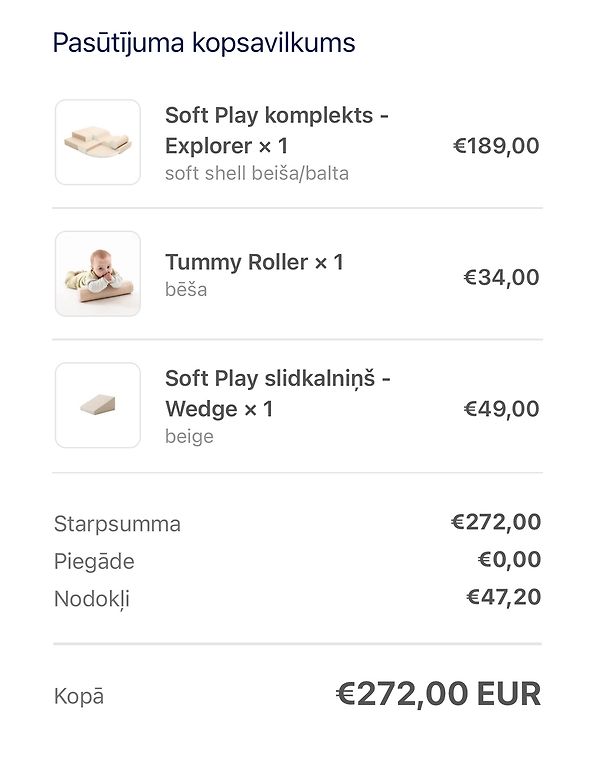
Task: Click the €47,20 tax amount
Action: (x=503, y=597)
